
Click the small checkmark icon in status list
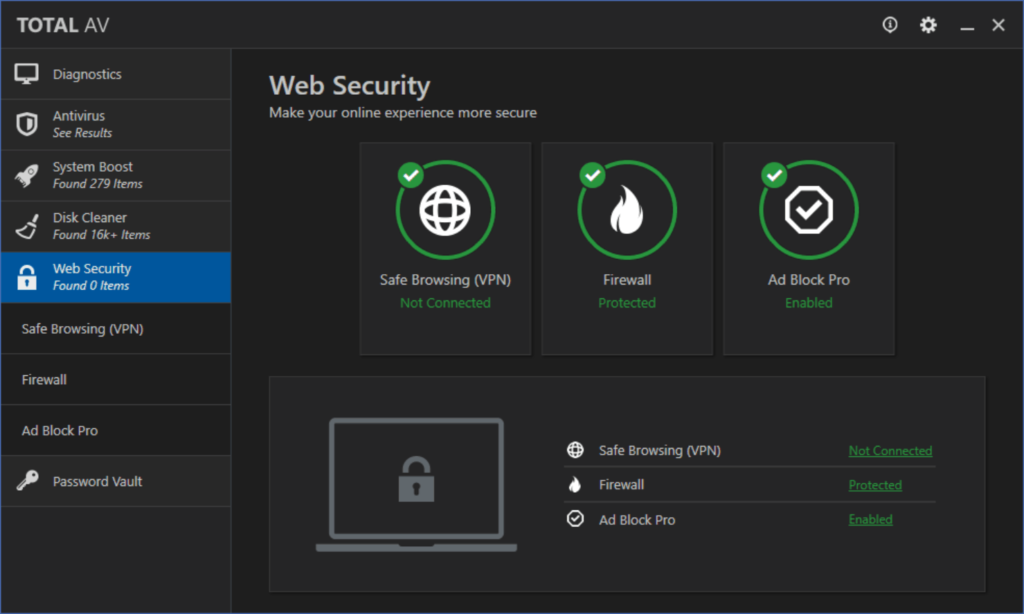575,519
